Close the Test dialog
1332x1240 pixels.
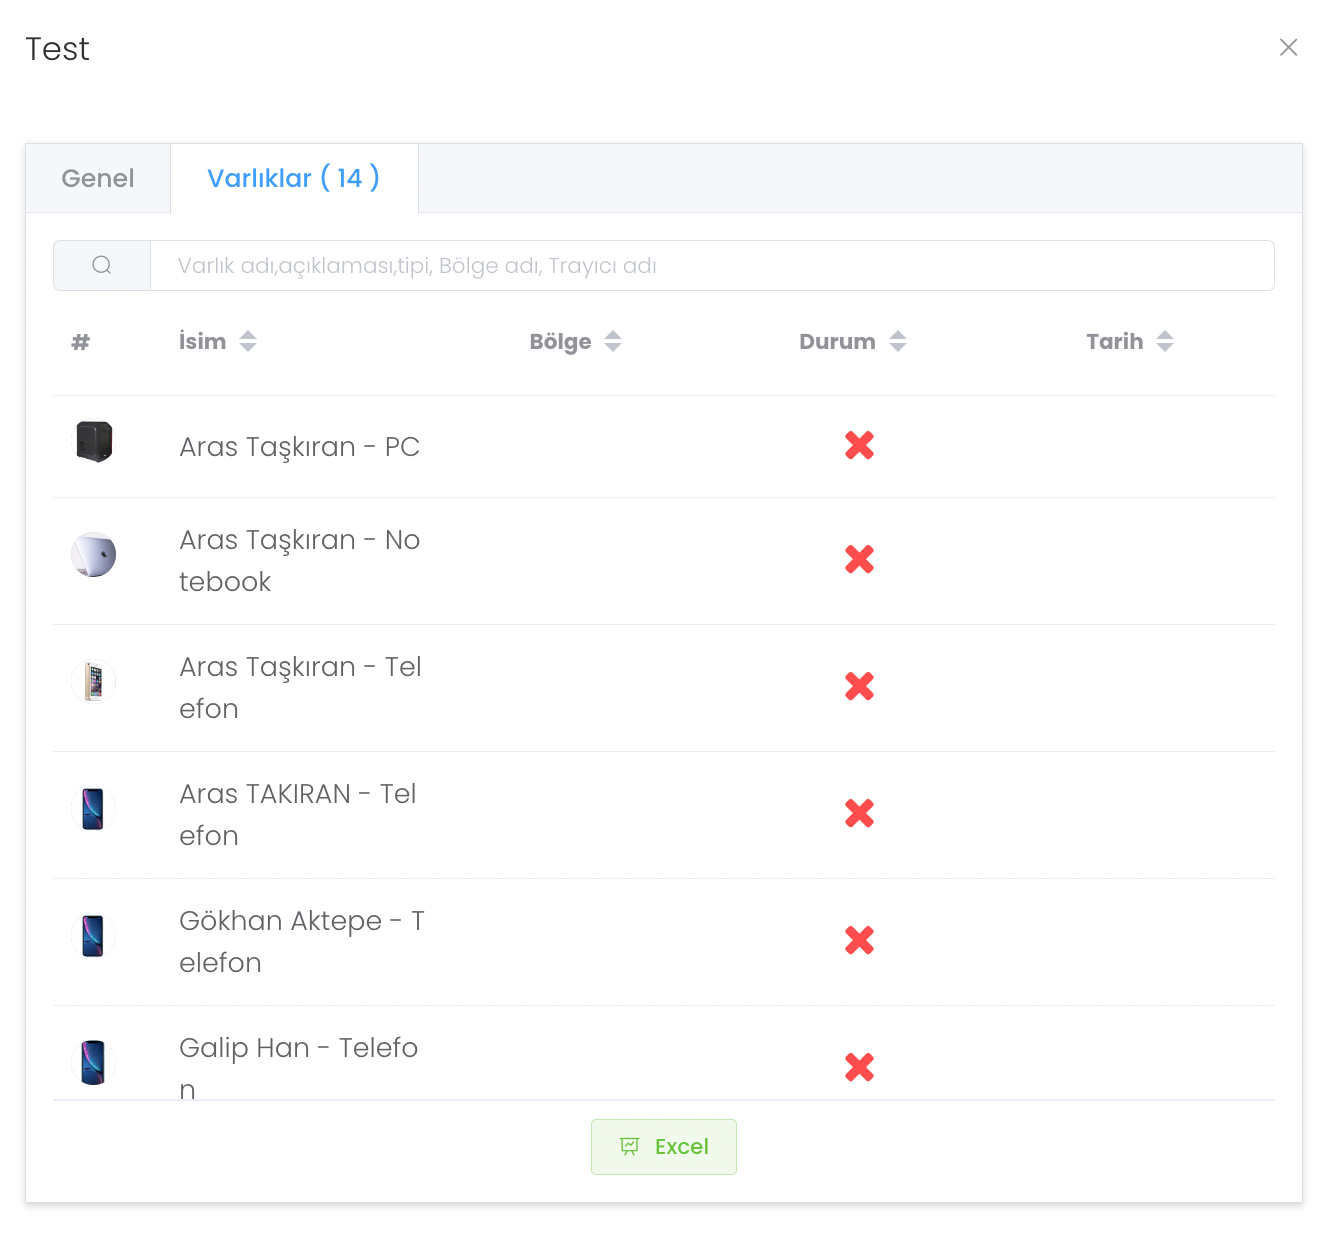(1288, 48)
